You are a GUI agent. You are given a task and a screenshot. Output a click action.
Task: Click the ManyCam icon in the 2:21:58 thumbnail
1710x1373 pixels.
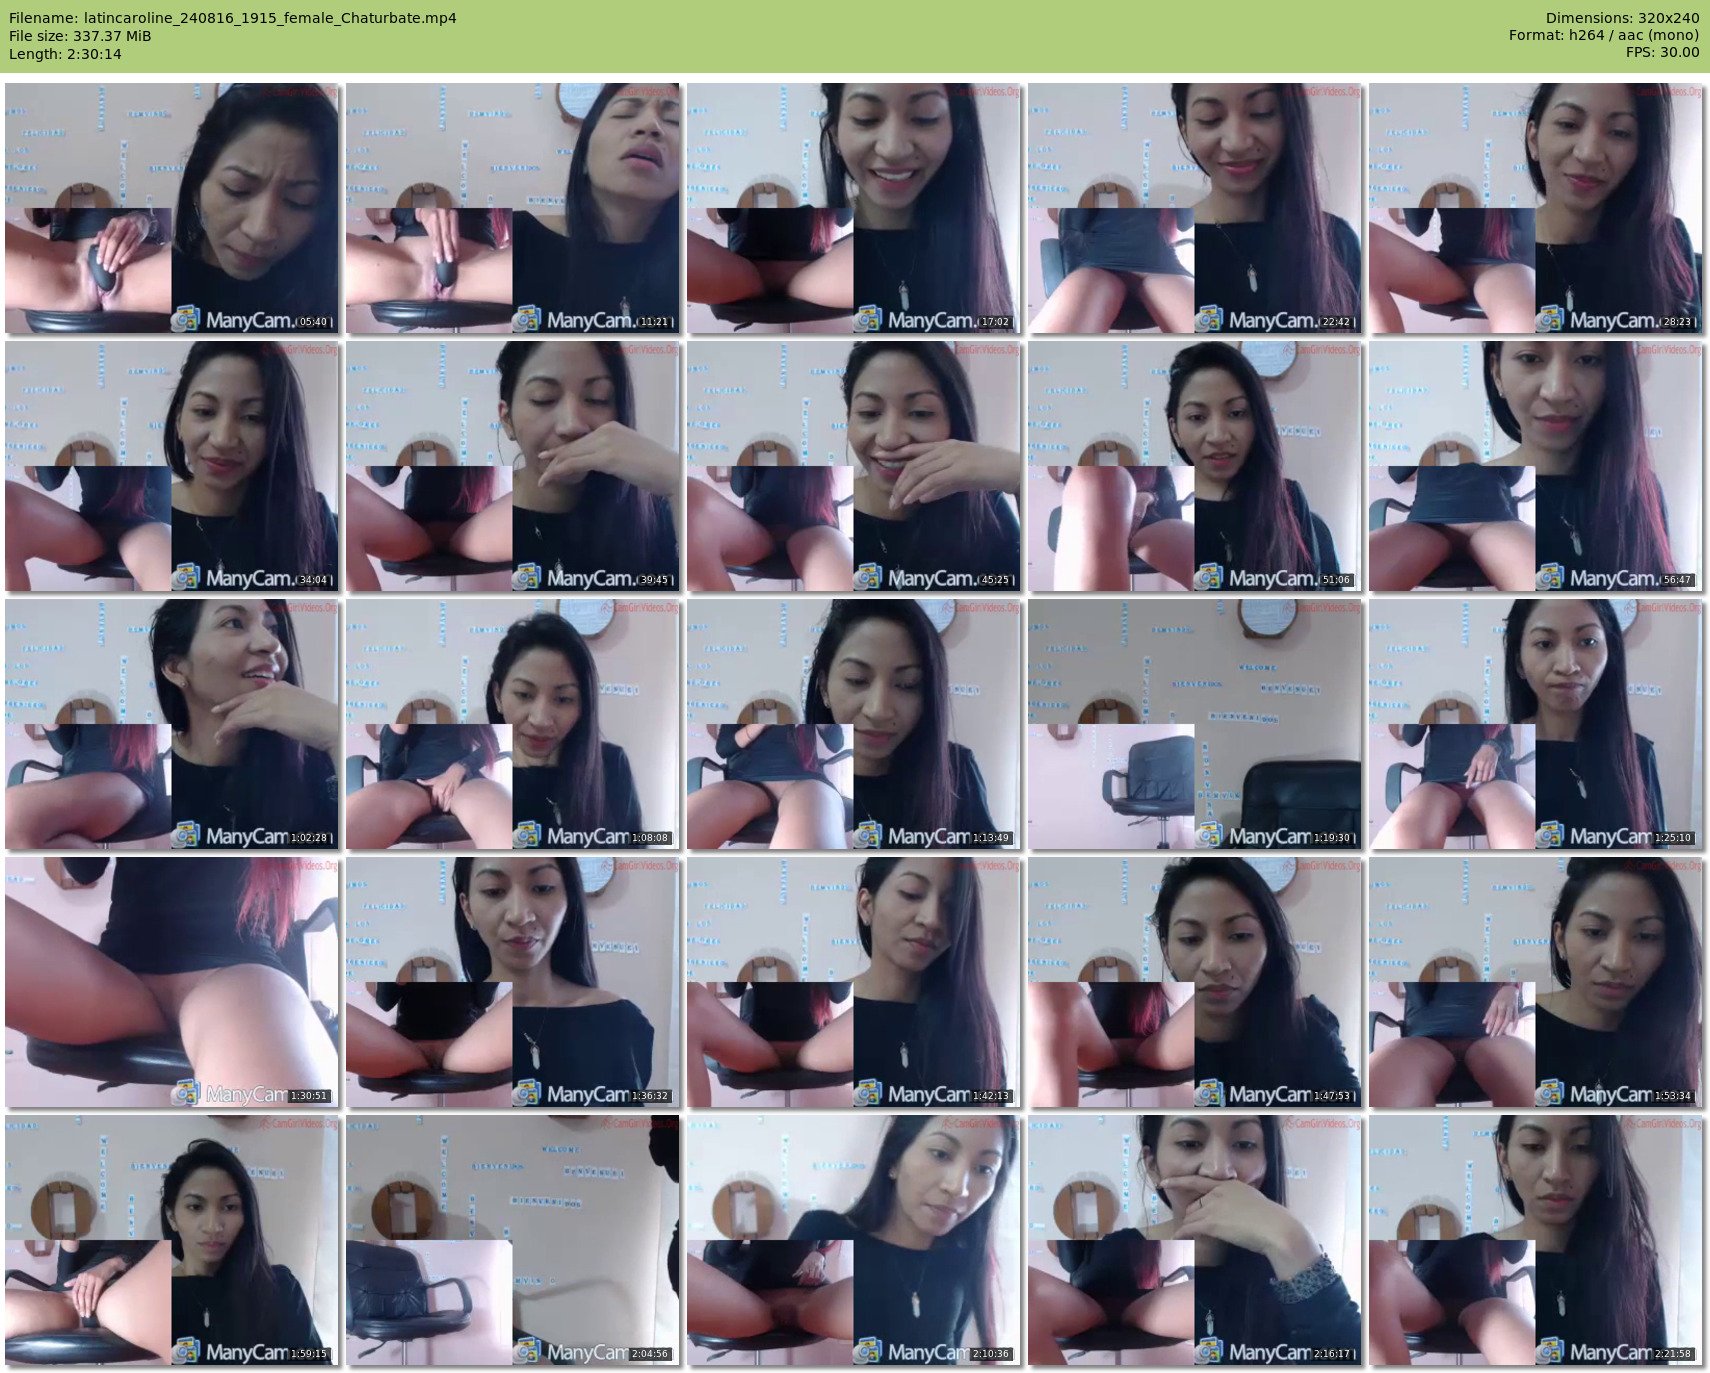coord(1550,1351)
